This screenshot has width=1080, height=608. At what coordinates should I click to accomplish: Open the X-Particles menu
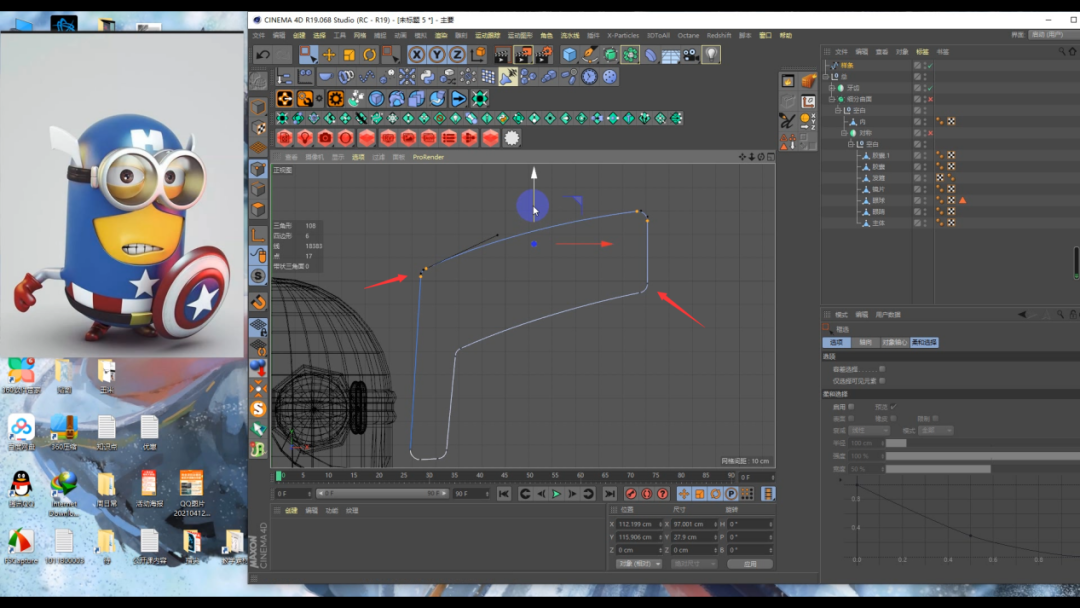(x=623, y=35)
